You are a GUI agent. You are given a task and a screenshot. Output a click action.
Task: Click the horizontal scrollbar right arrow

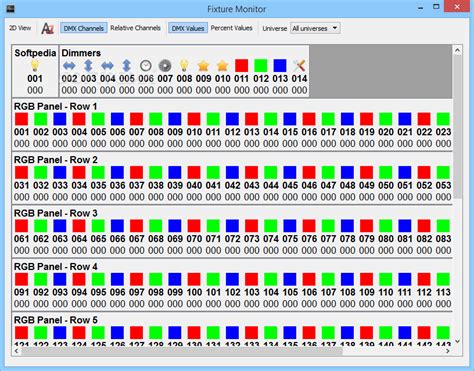448,351
